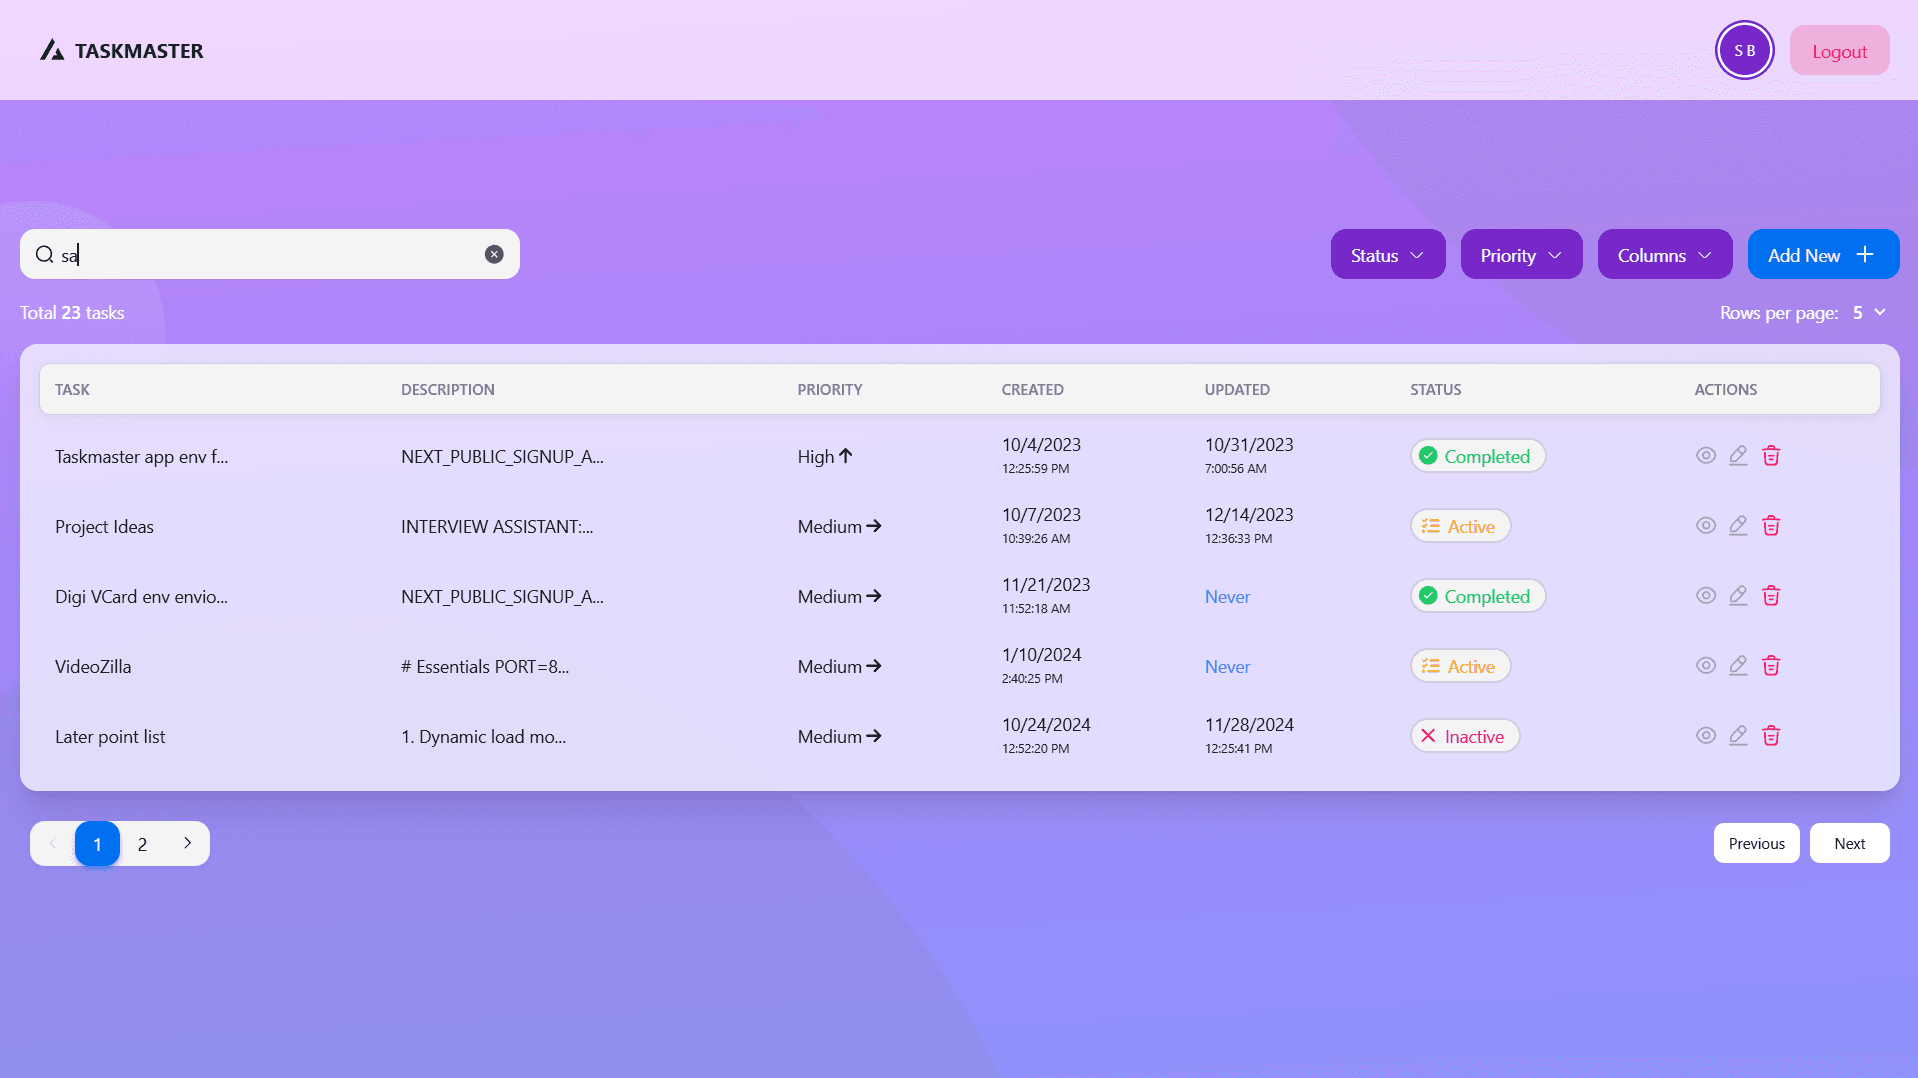
Task: Change the rows per page selector
Action: click(1869, 313)
